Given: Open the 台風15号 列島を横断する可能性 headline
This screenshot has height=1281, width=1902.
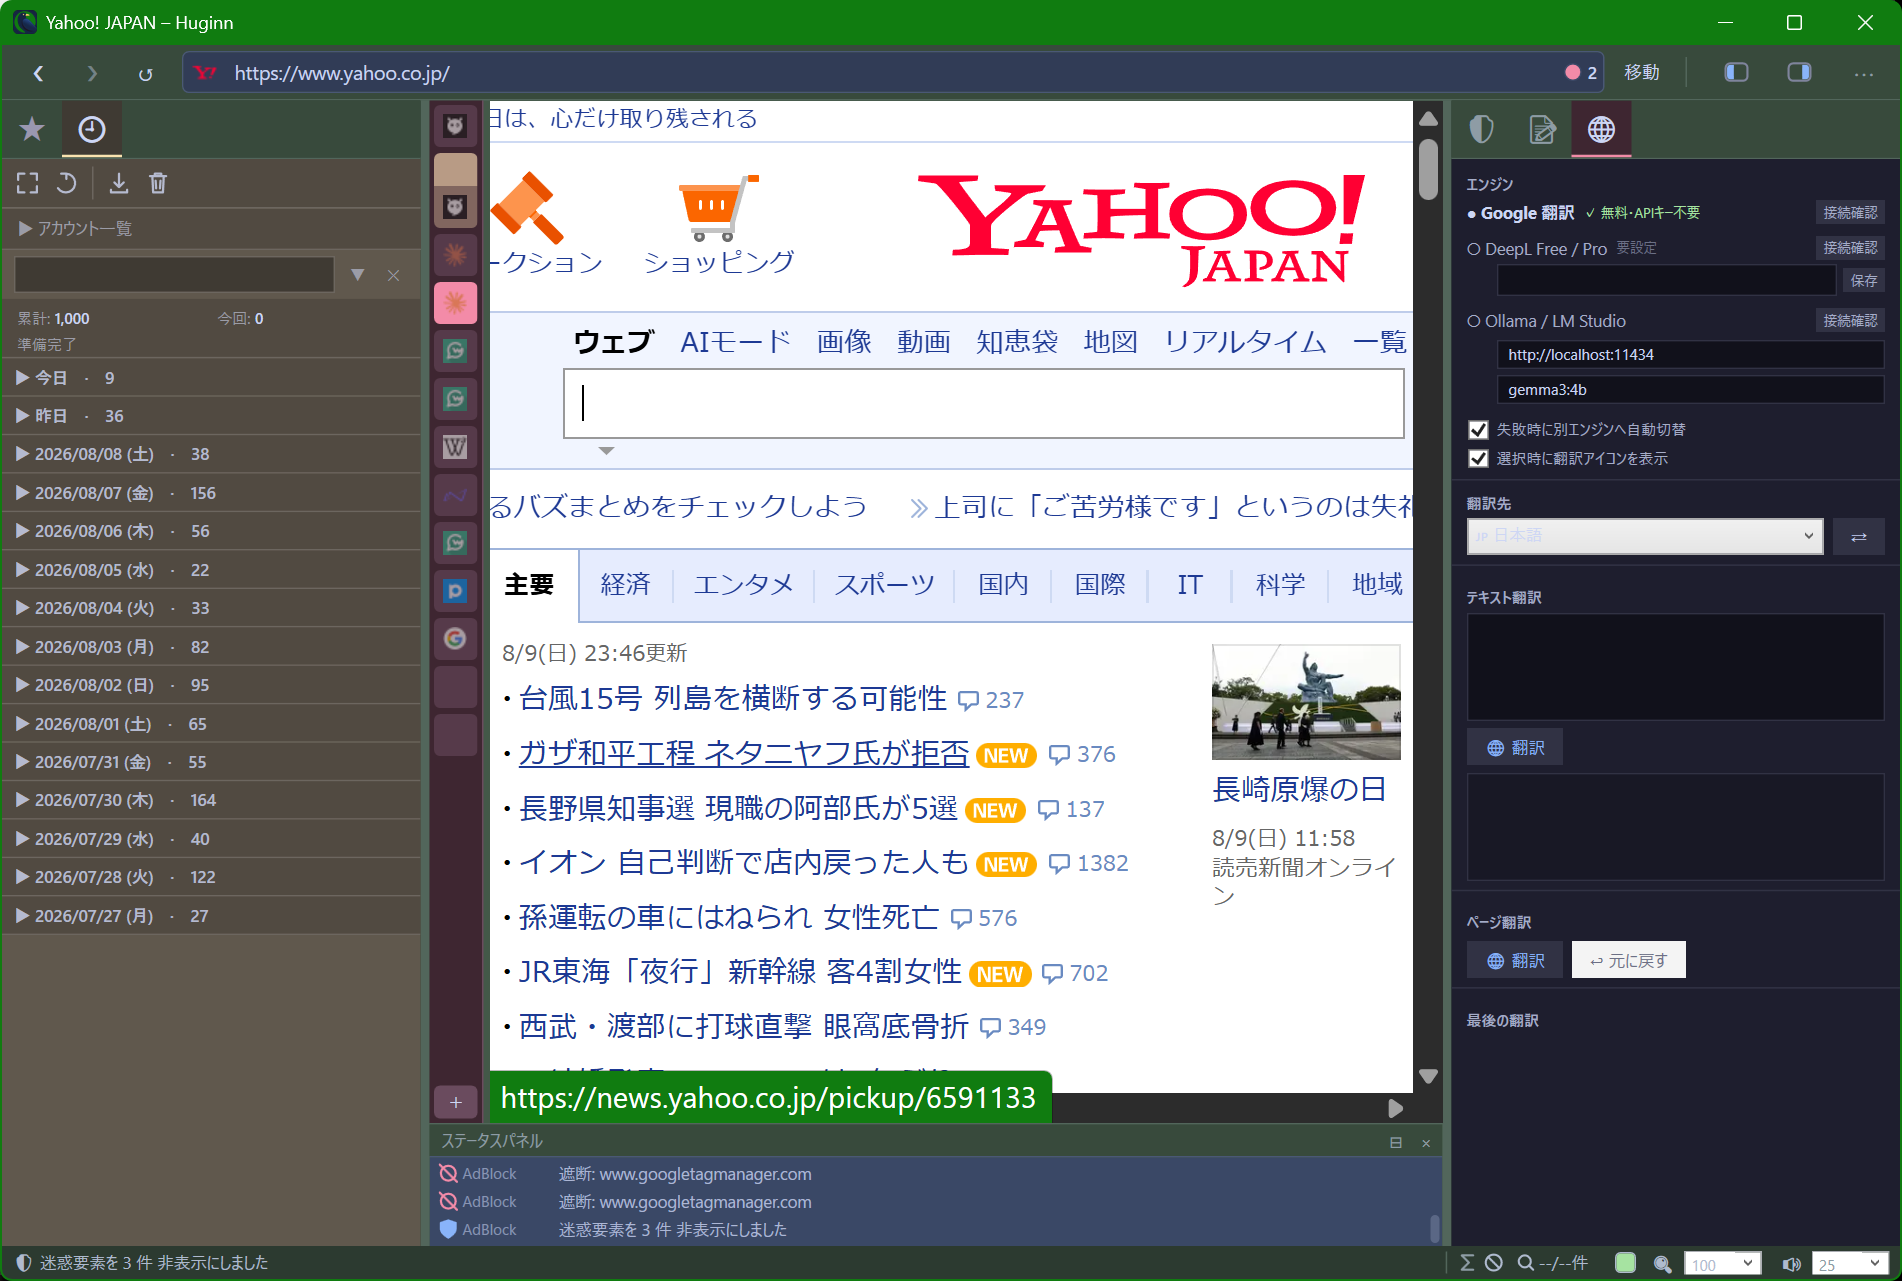Looking at the screenshot, I should click(732, 698).
